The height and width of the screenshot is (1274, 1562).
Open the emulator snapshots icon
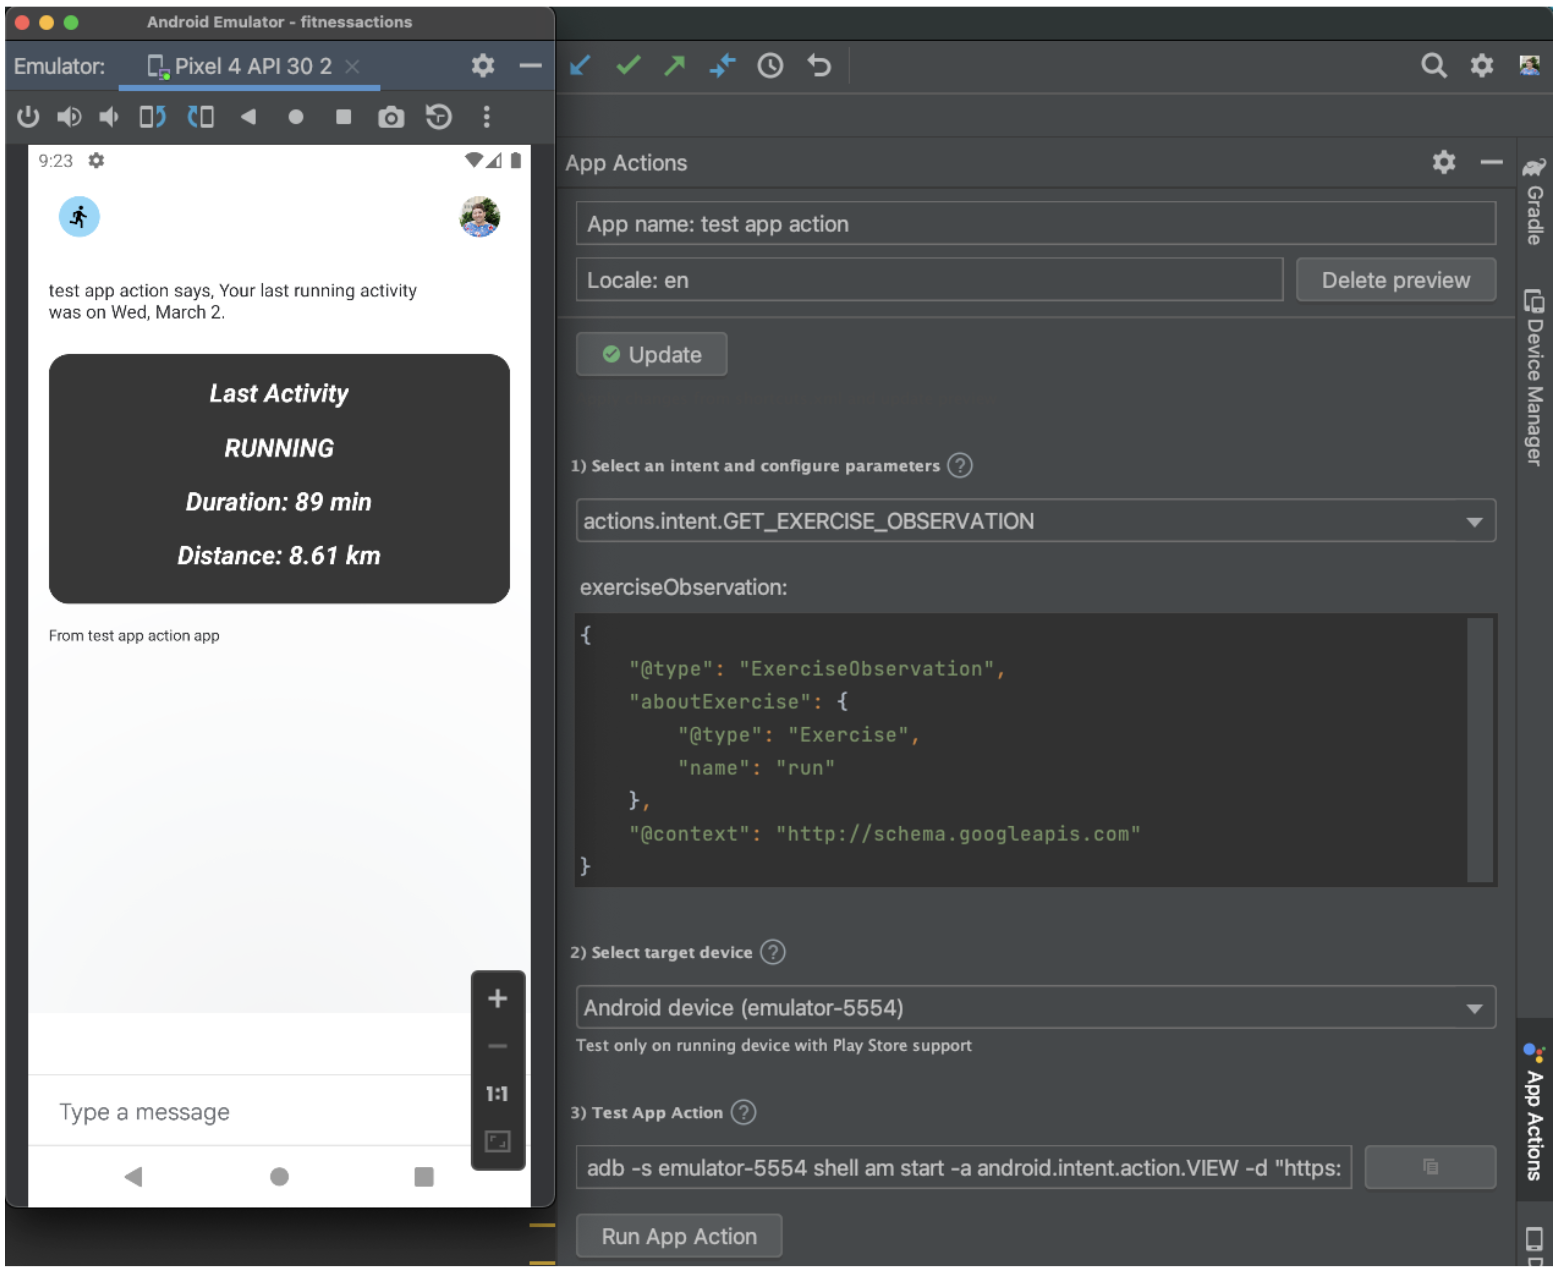pos(438,117)
